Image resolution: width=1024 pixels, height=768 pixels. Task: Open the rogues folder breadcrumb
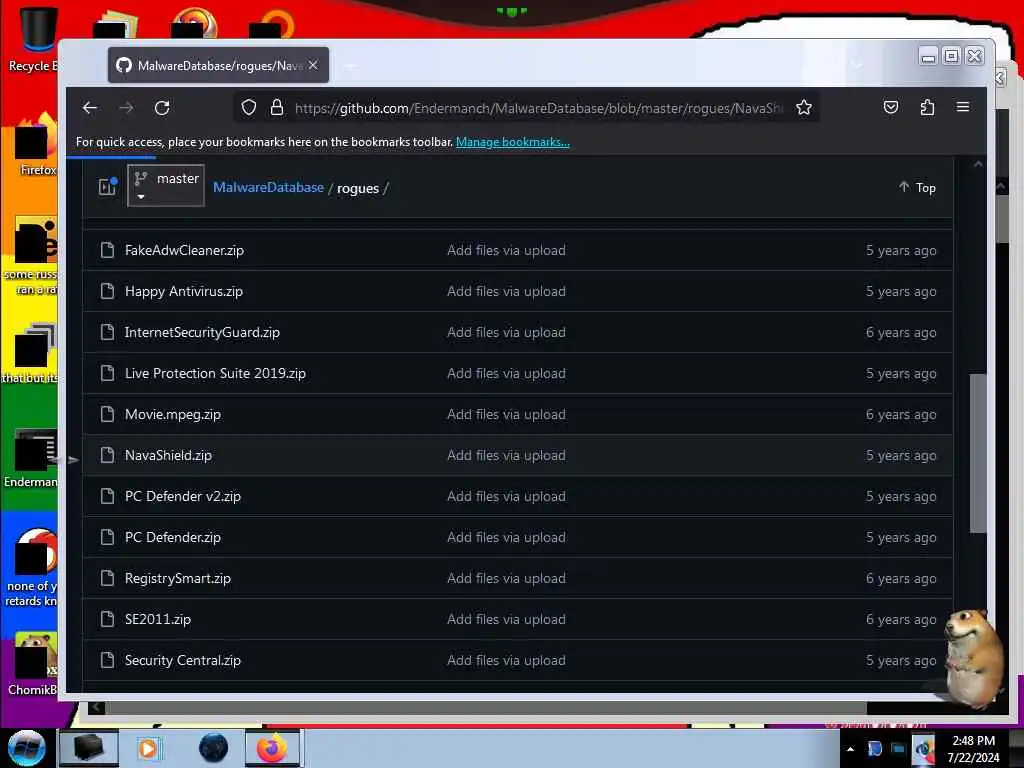[x=358, y=188]
